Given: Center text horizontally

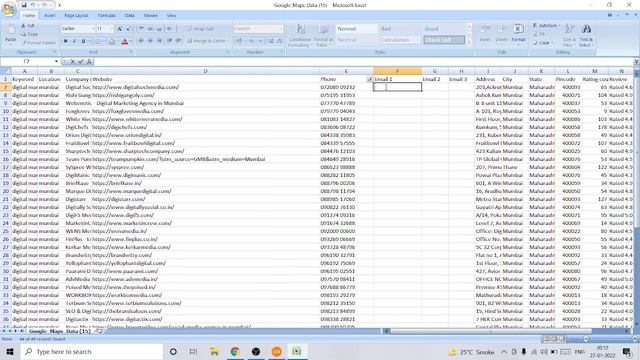Looking at the screenshot, I should tap(150, 41).
